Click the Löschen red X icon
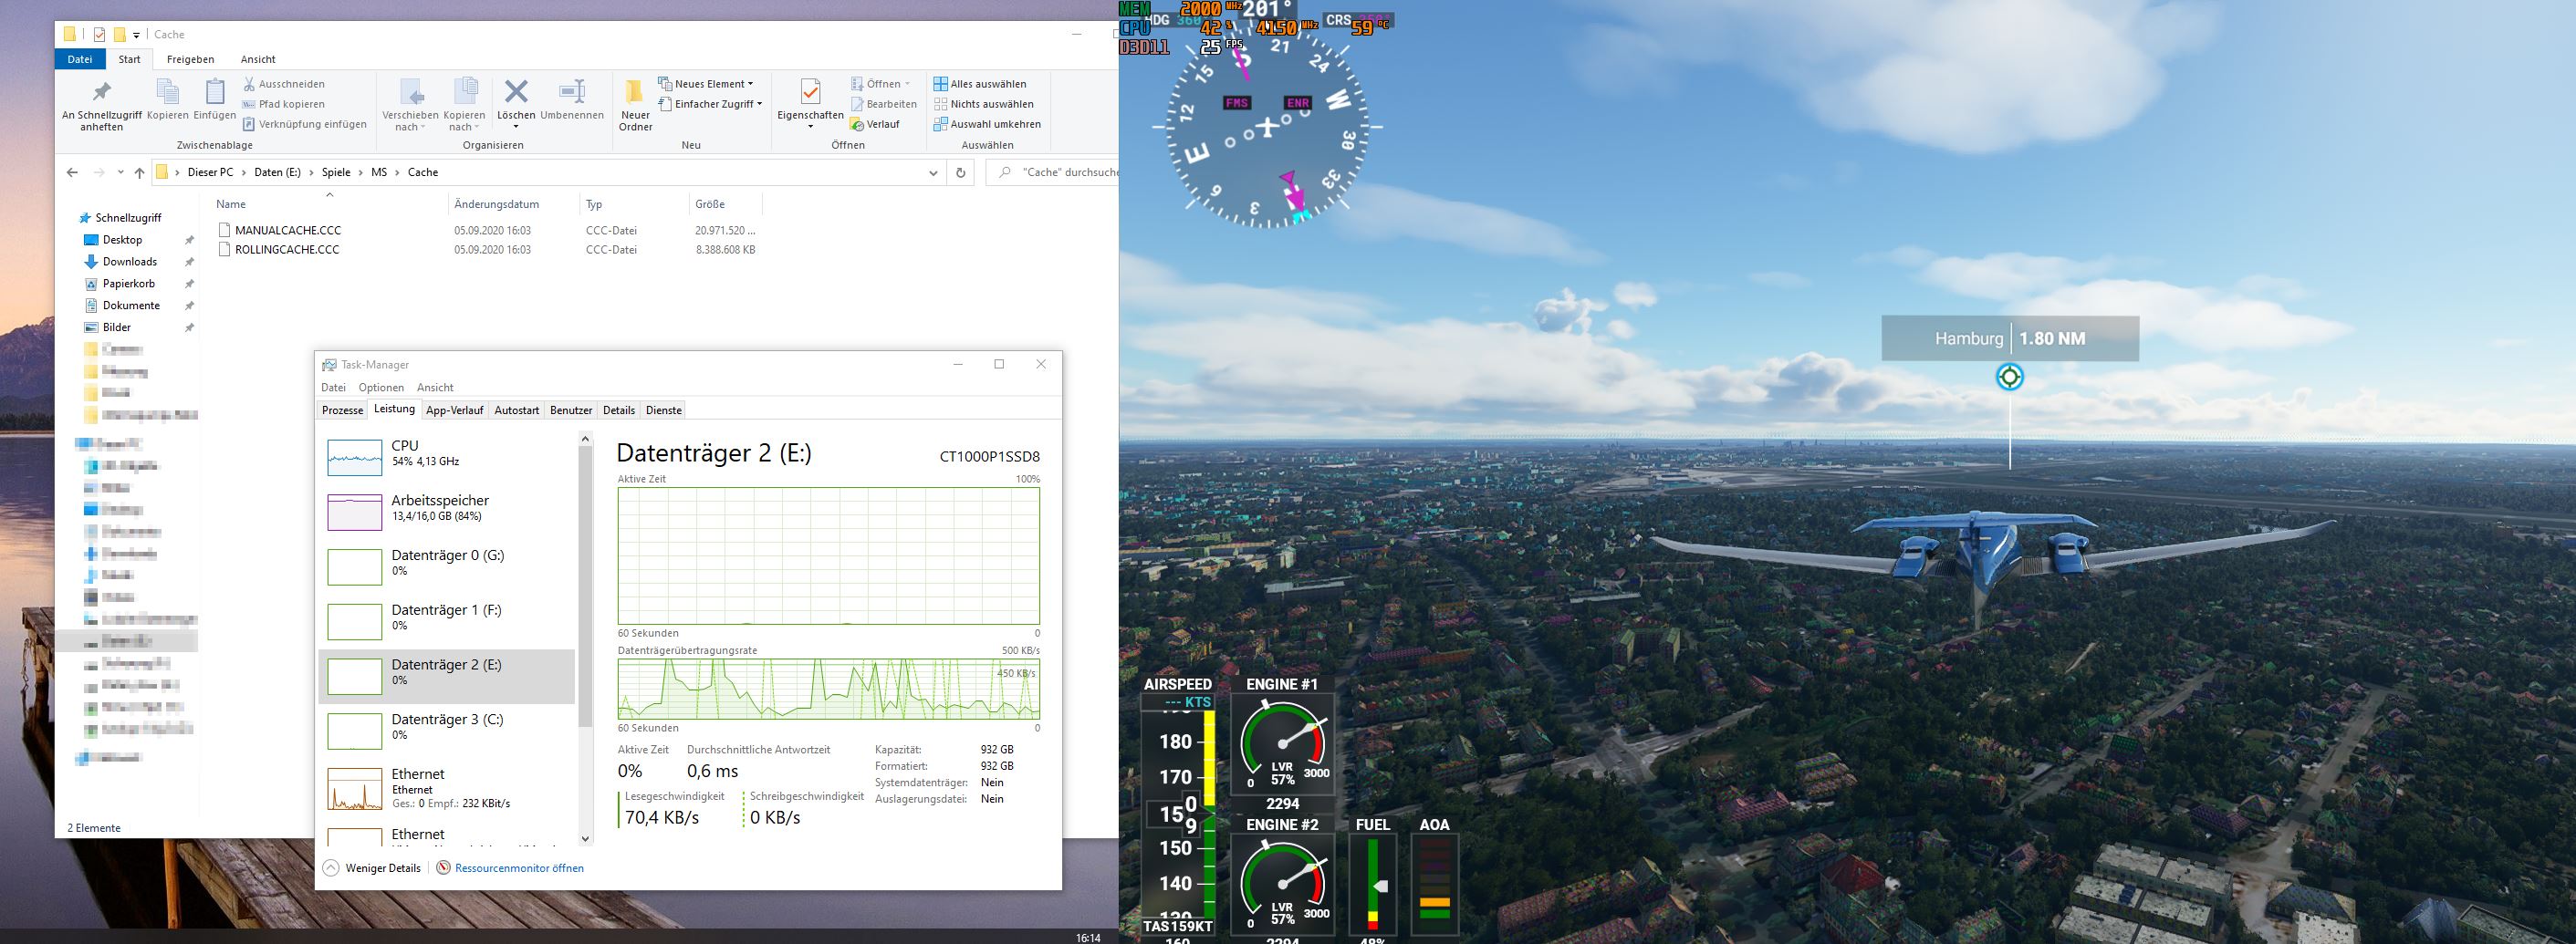This screenshot has height=944, width=2576. click(516, 93)
